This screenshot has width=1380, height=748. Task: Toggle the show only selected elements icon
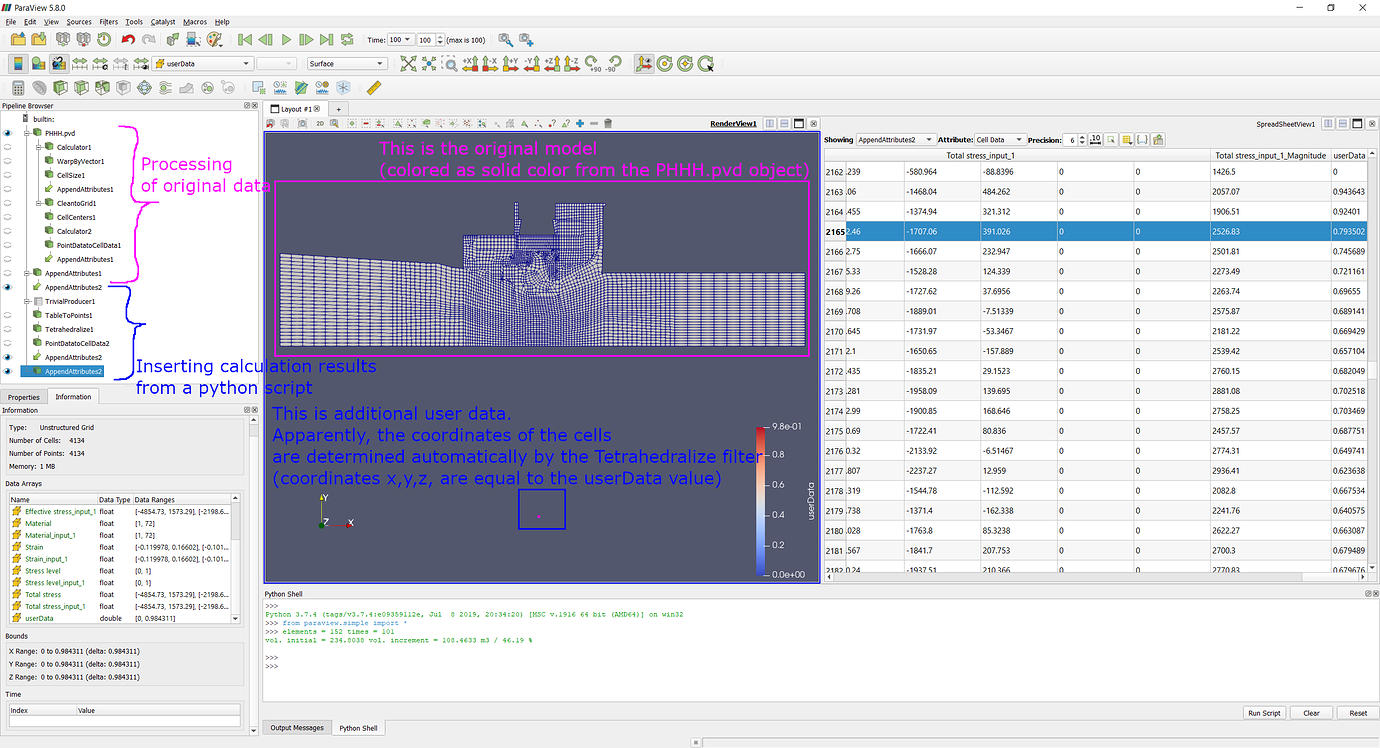[x=1111, y=140]
